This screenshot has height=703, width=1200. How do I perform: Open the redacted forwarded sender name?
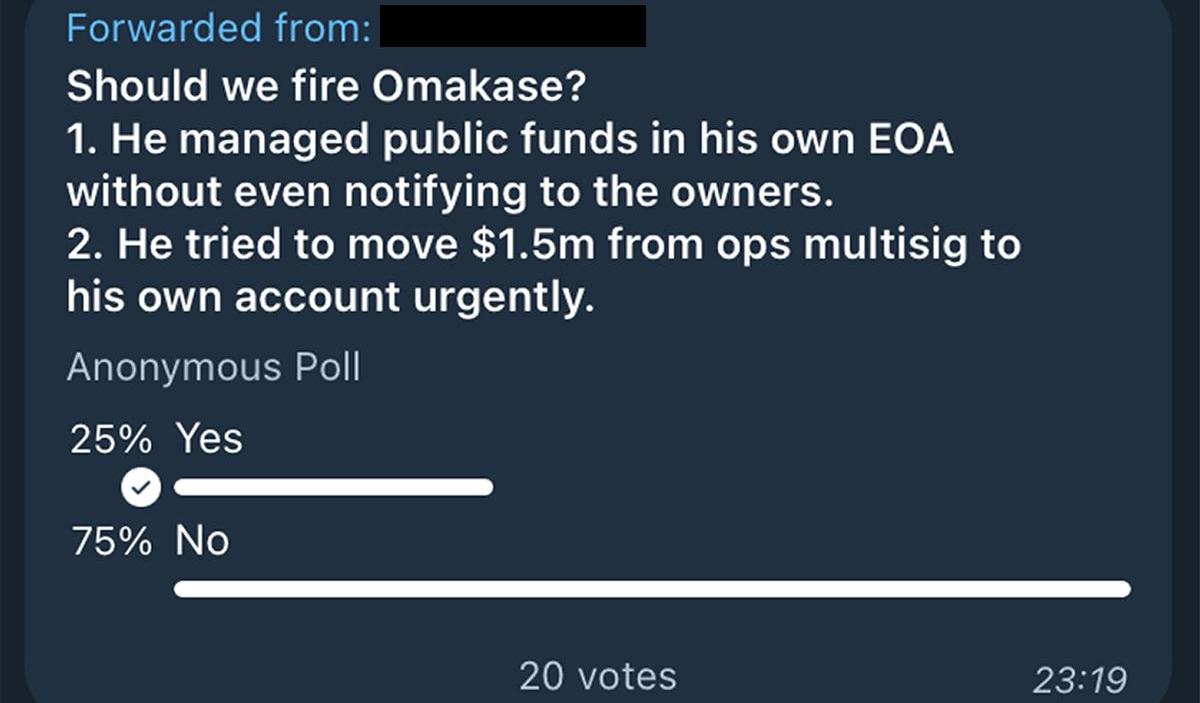pos(514,27)
